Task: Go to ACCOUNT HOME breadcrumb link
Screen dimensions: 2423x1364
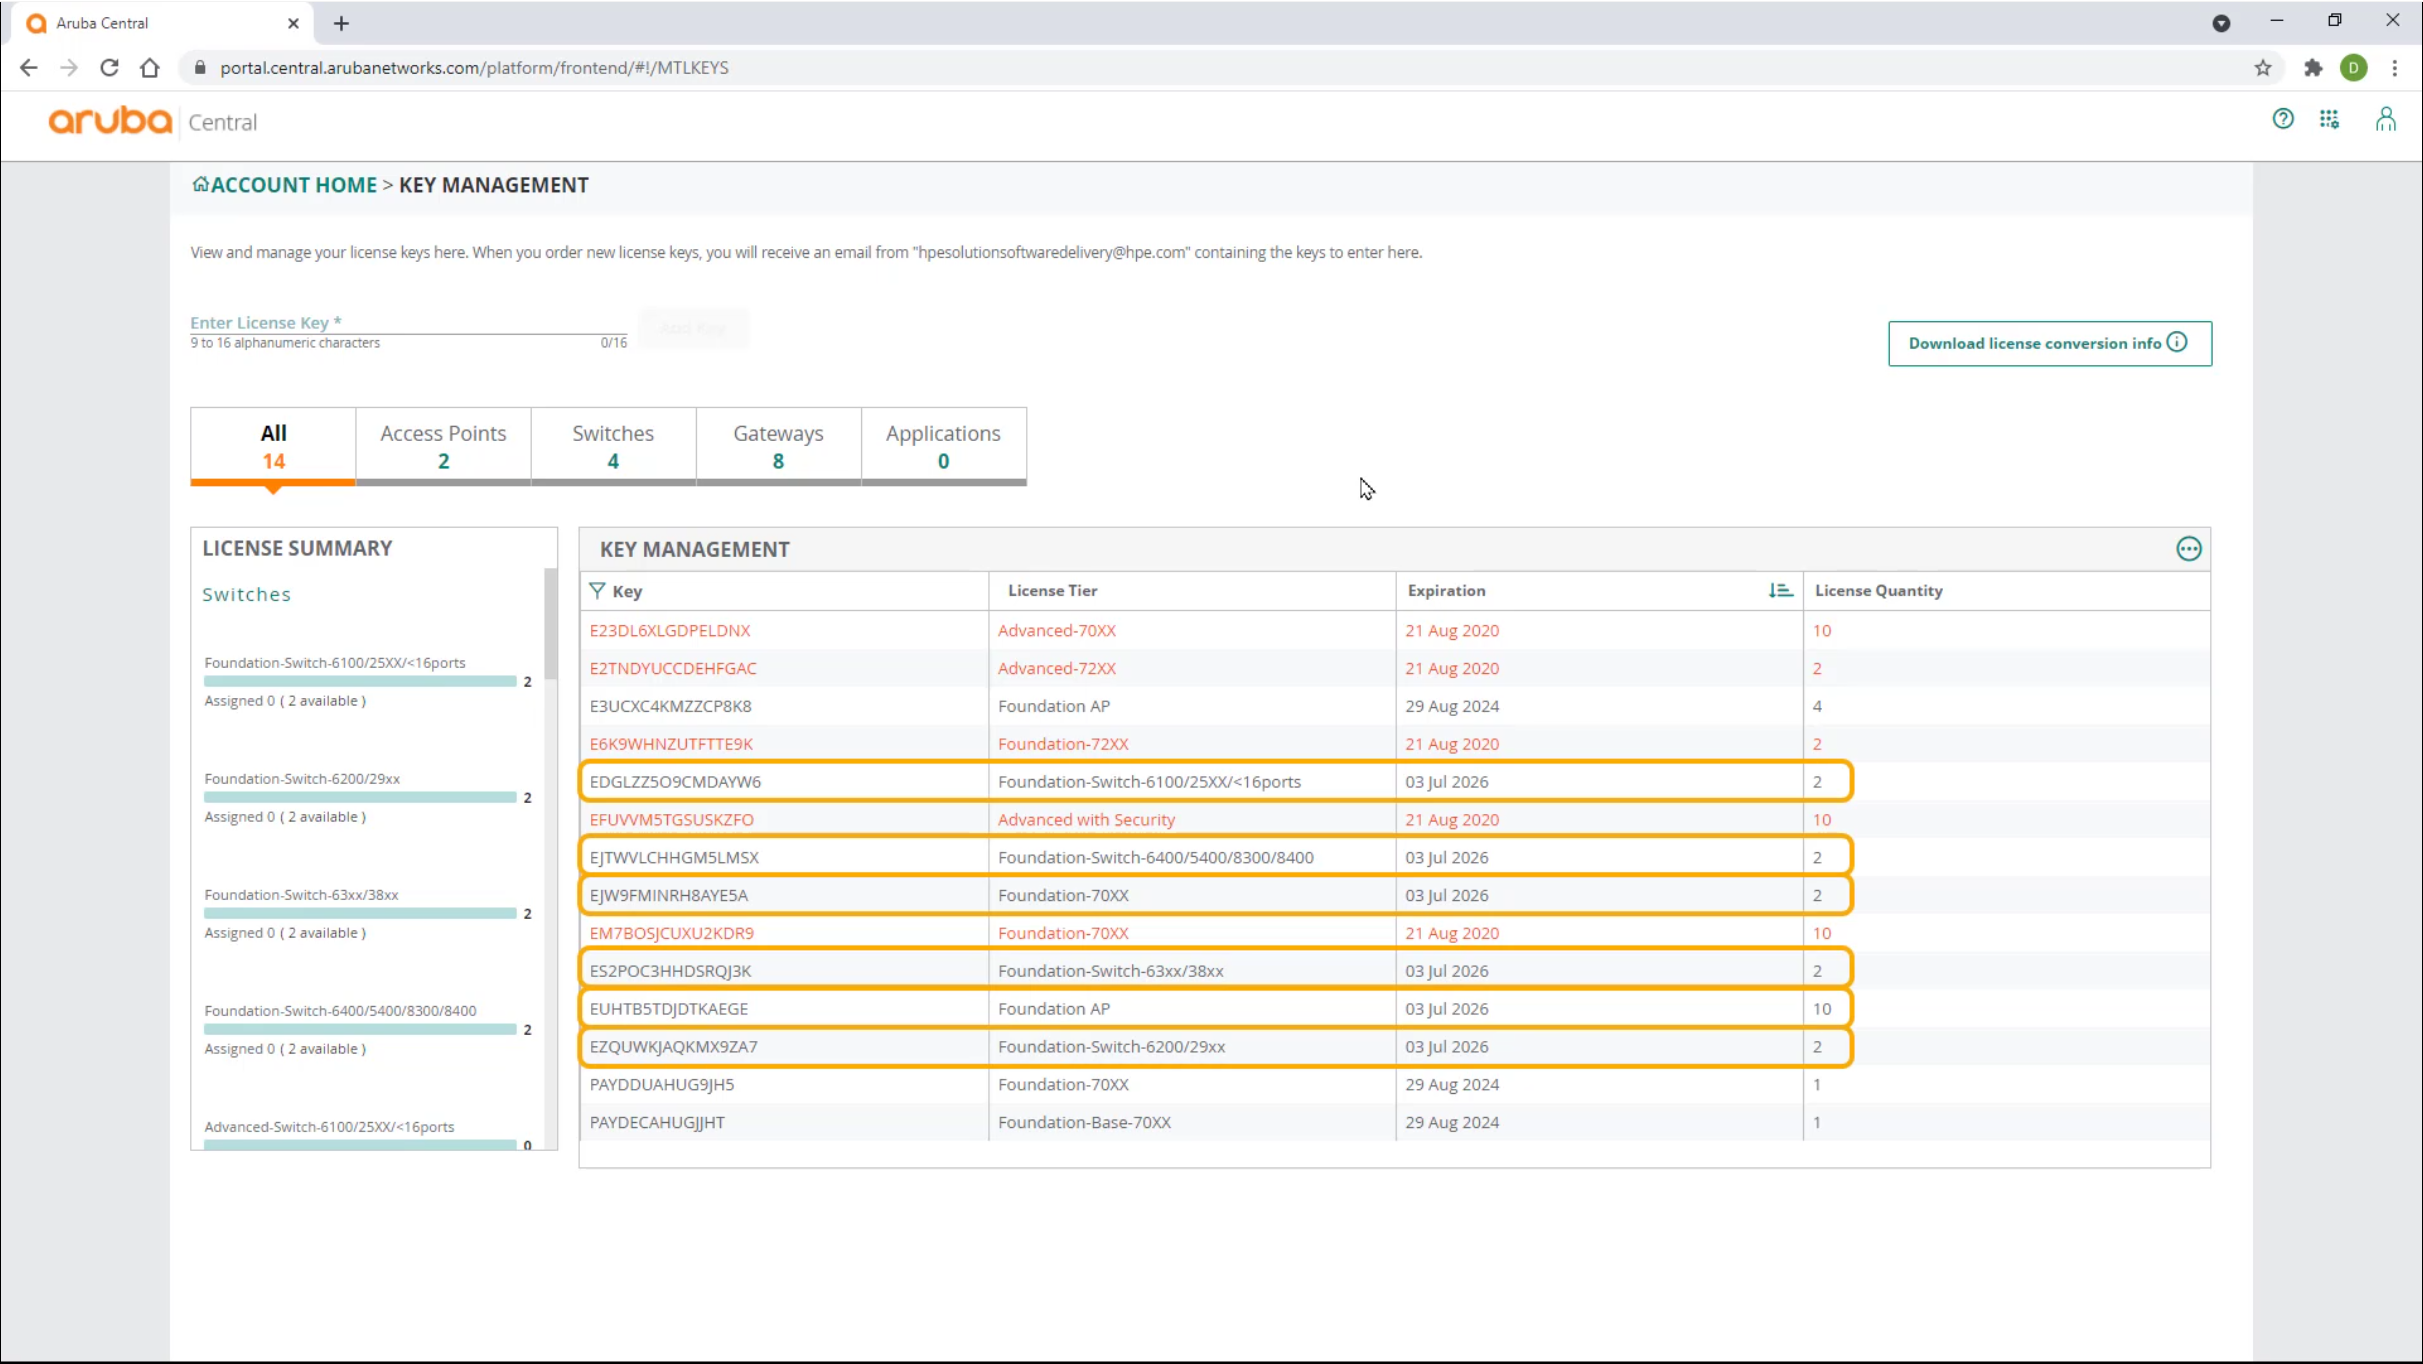Action: tap(293, 185)
